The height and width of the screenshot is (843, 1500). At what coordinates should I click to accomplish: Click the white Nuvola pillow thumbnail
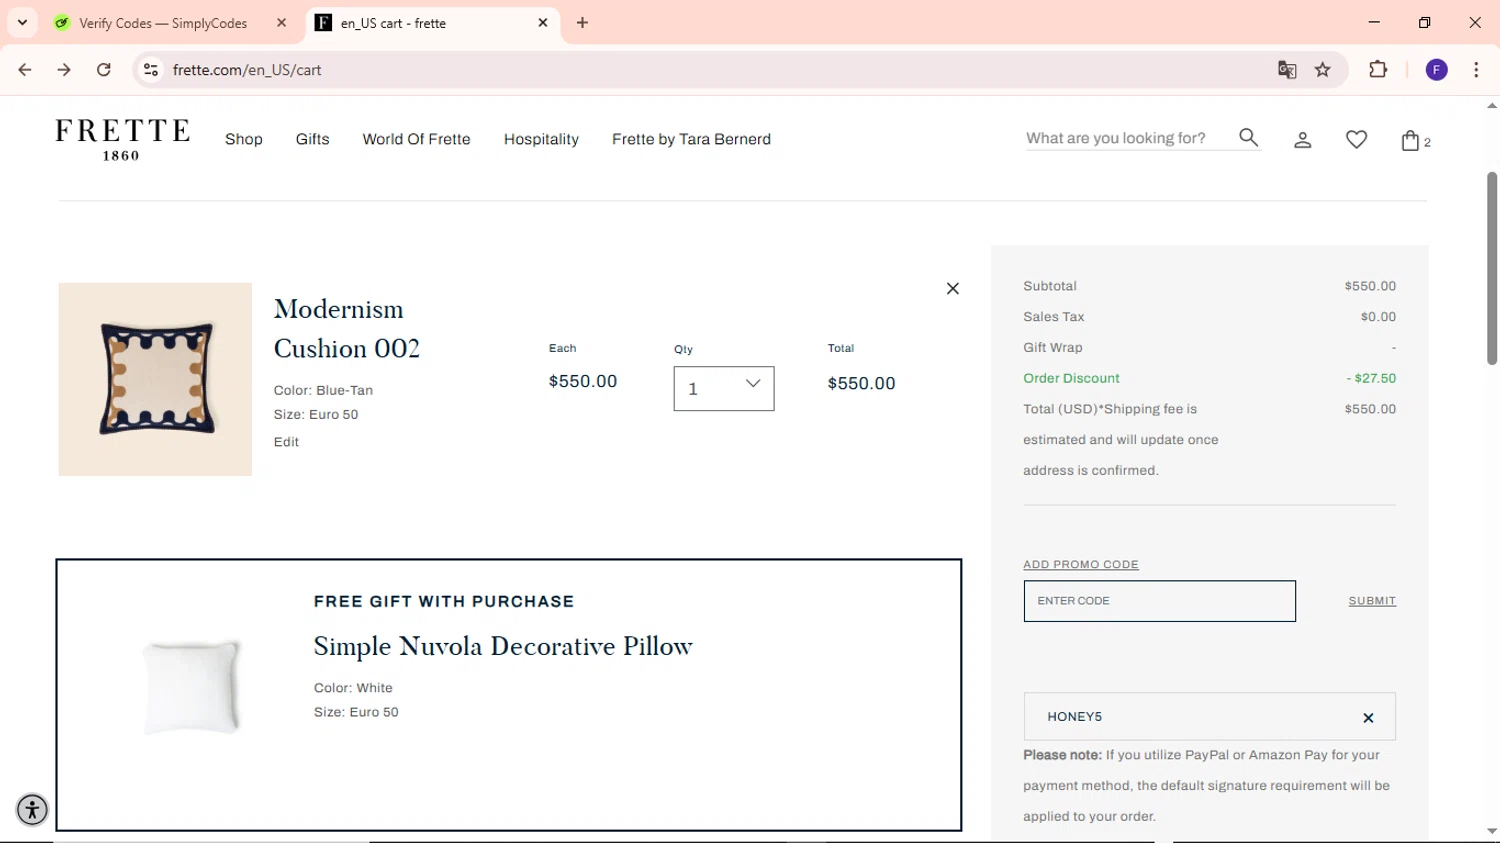point(191,687)
